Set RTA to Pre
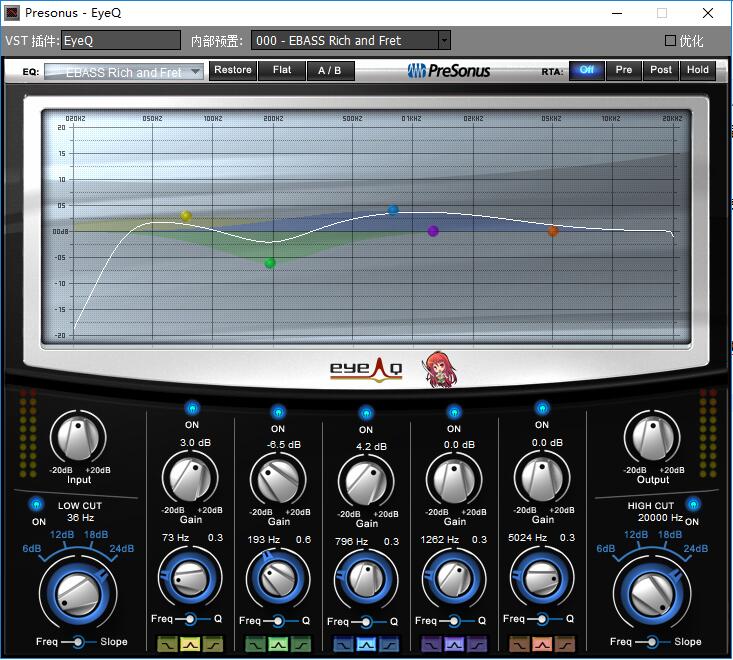 tap(624, 71)
